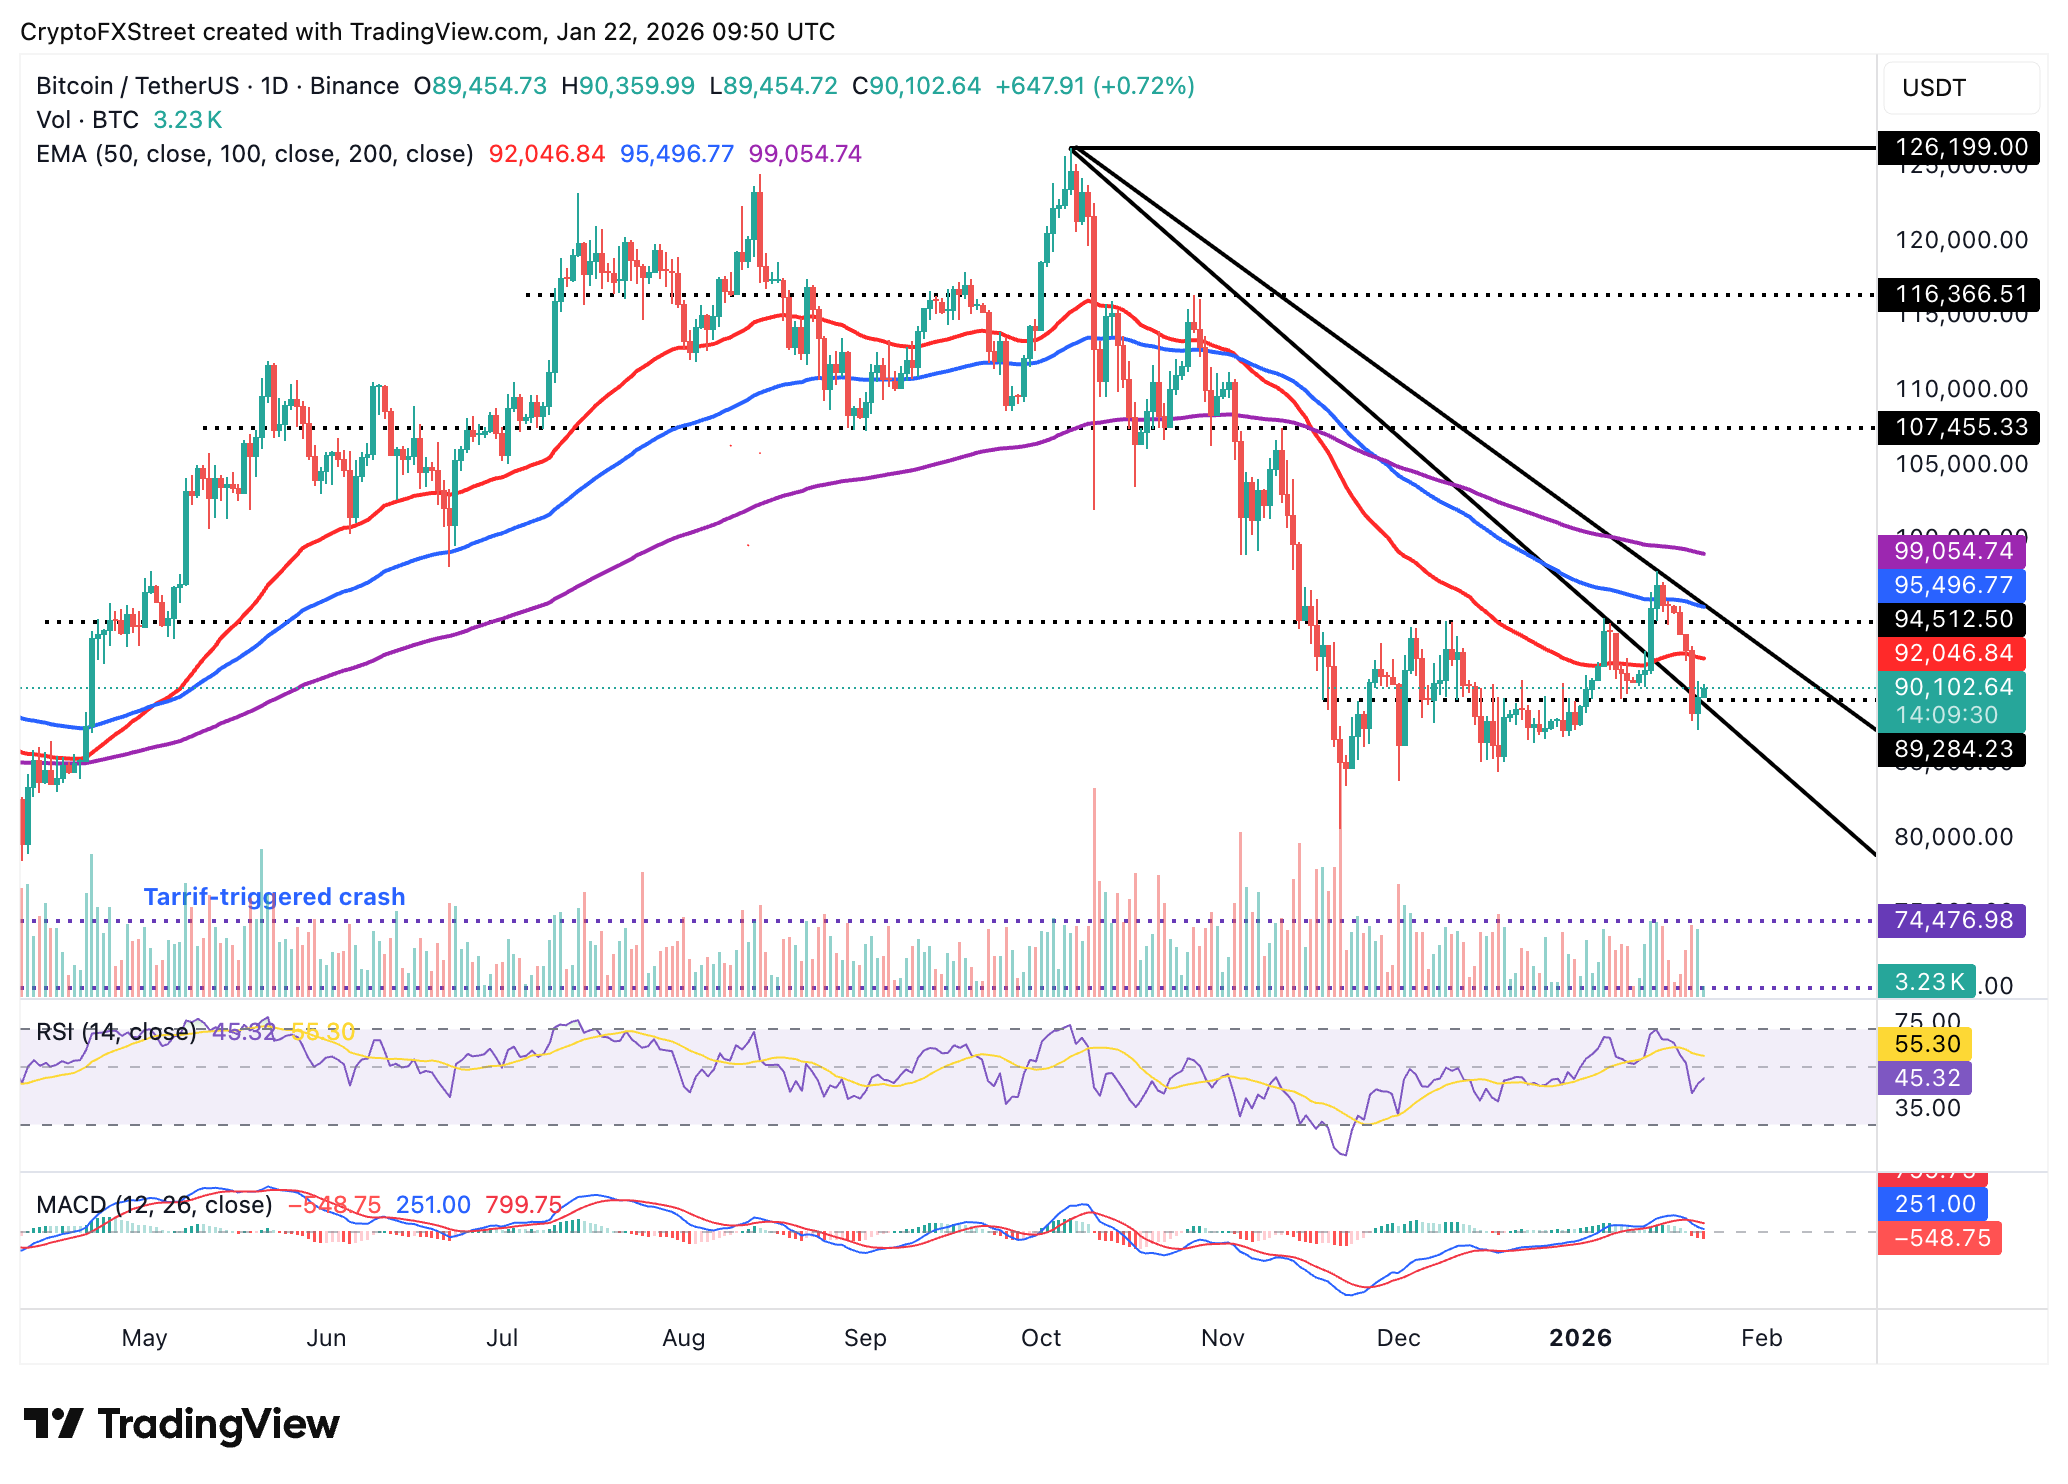The height and width of the screenshot is (1484, 2068).
Task: Select the EMA indicator legend label
Action: [254, 154]
